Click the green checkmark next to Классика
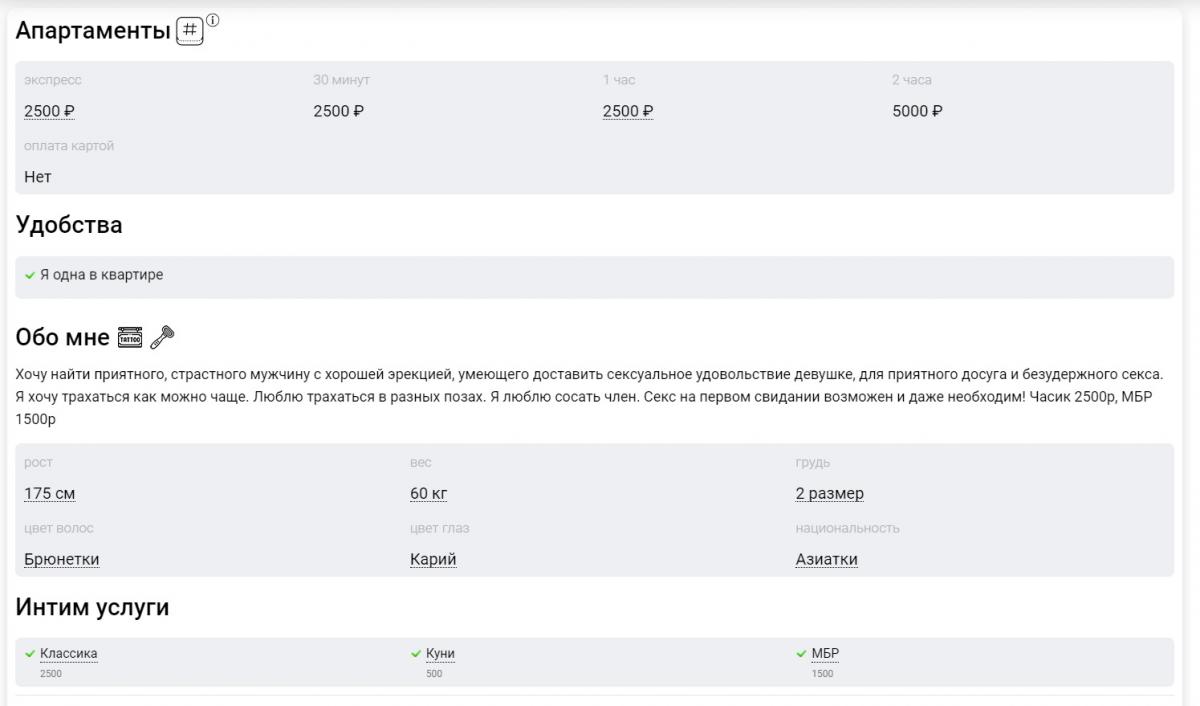Screen dimensions: 1200x706 tap(30, 654)
